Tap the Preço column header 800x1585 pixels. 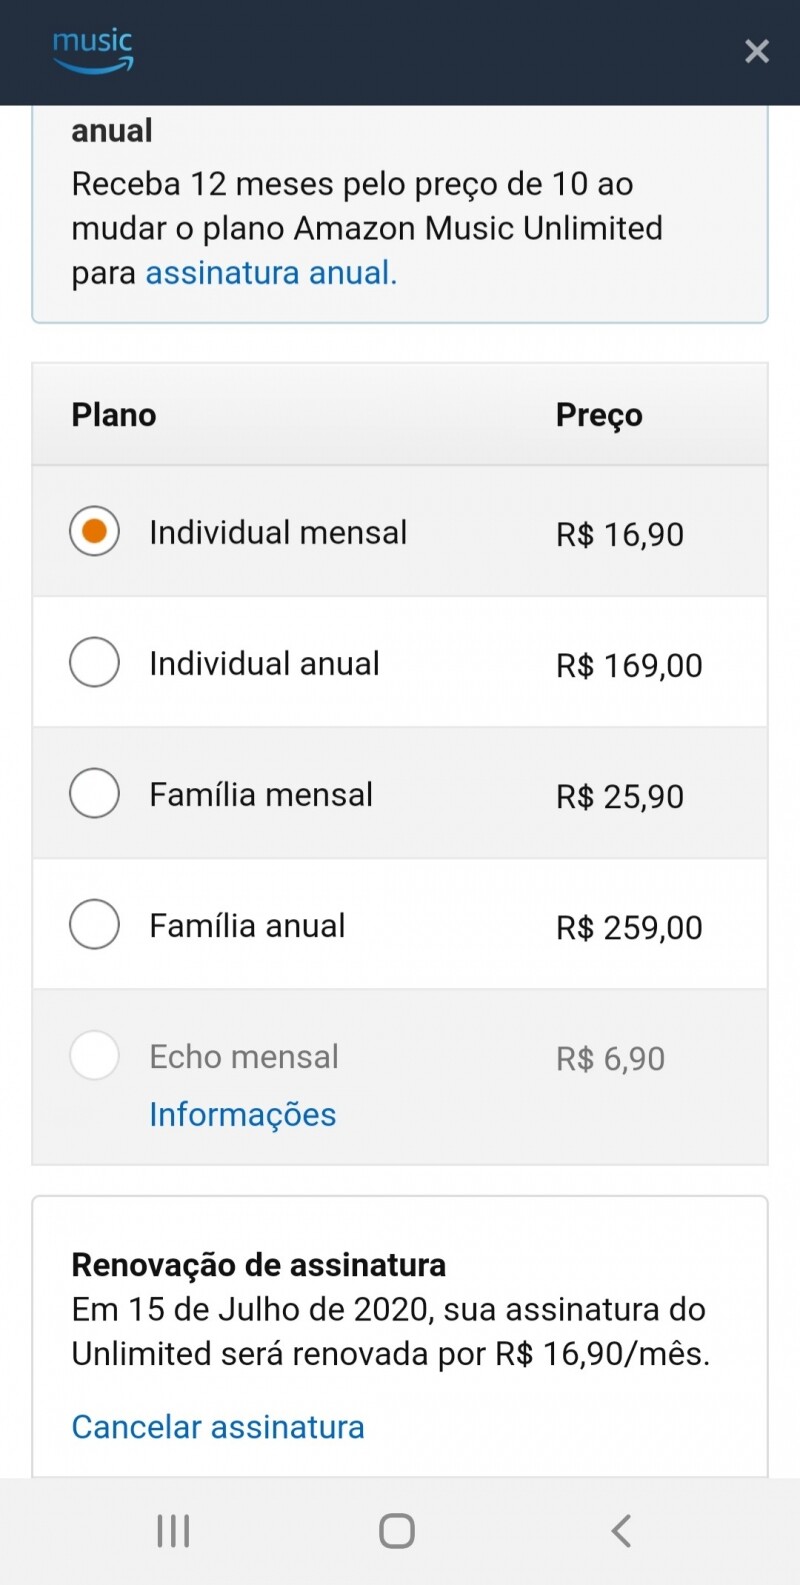click(599, 415)
